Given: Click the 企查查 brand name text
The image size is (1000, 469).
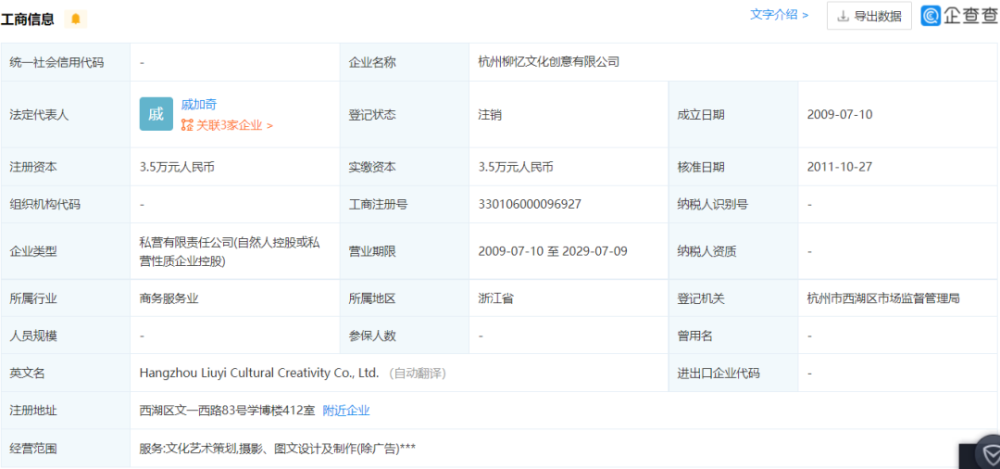Looking at the screenshot, I should pos(967,16).
